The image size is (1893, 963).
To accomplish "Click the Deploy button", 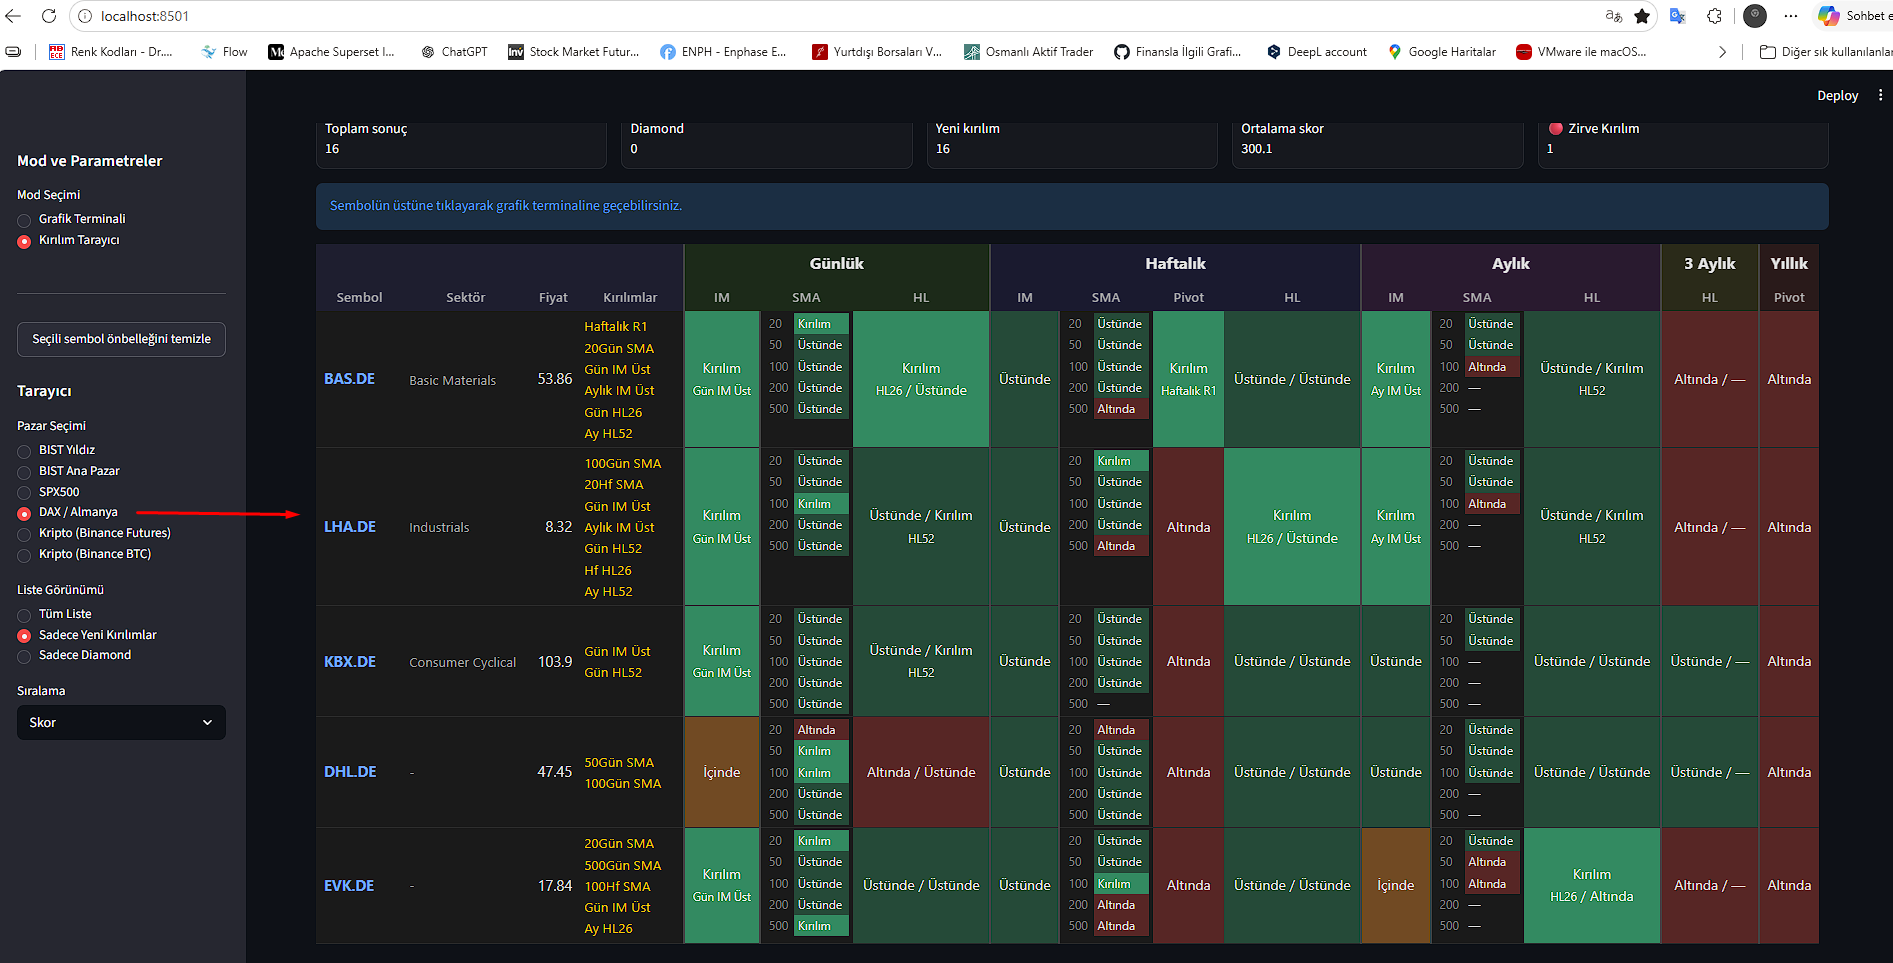I will tap(1837, 95).
